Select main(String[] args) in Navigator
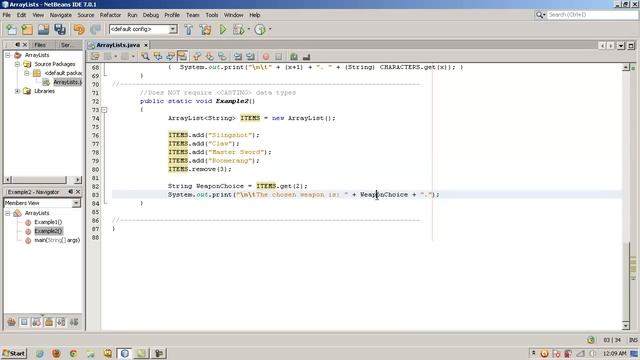Image resolution: width=640 pixels, height=360 pixels. pyautogui.click(x=57, y=240)
